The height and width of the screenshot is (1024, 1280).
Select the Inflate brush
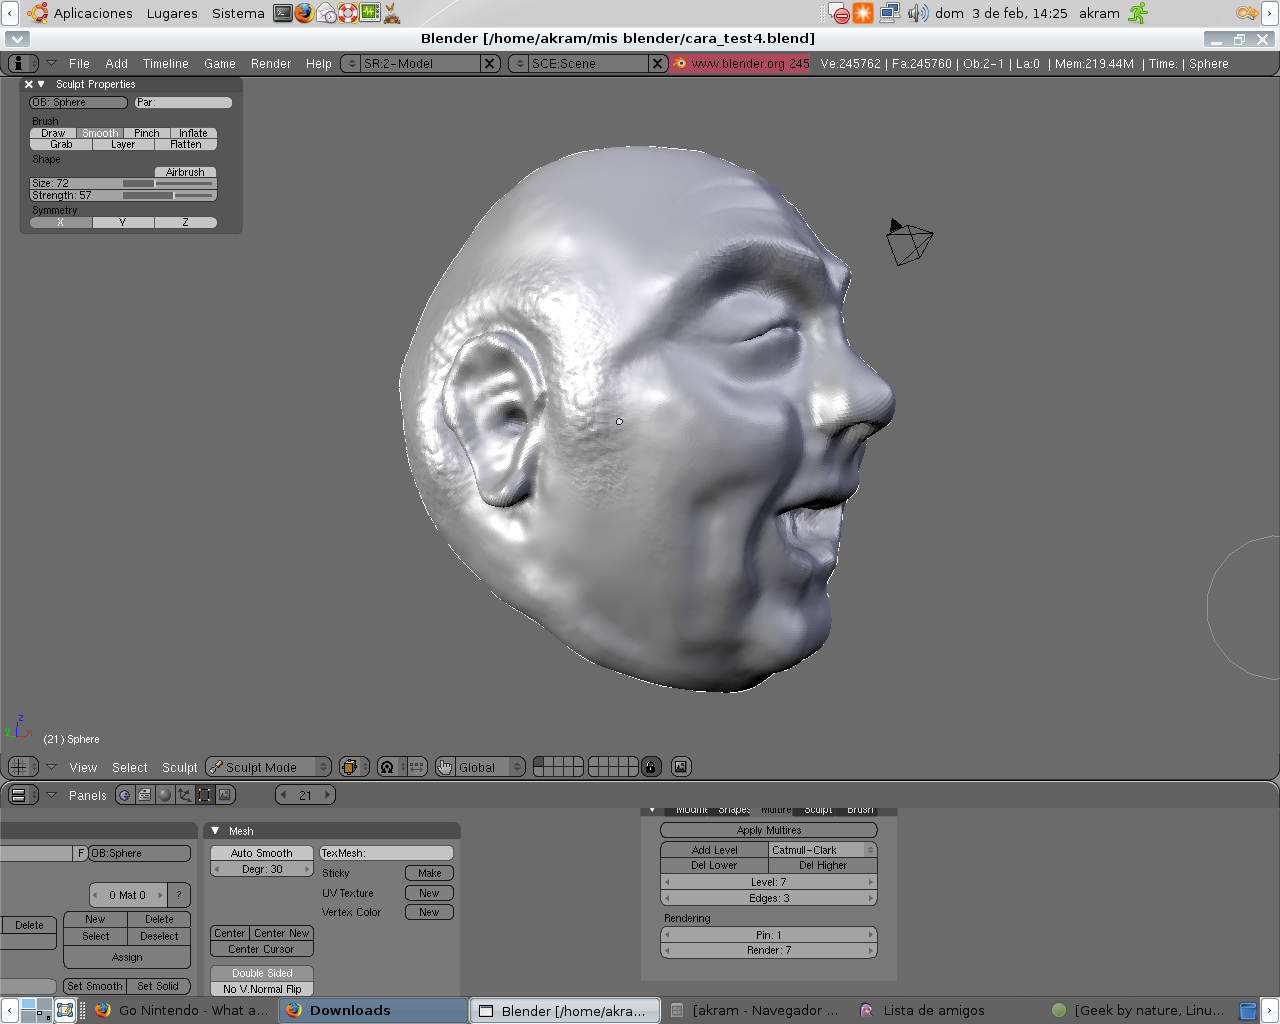pos(194,133)
